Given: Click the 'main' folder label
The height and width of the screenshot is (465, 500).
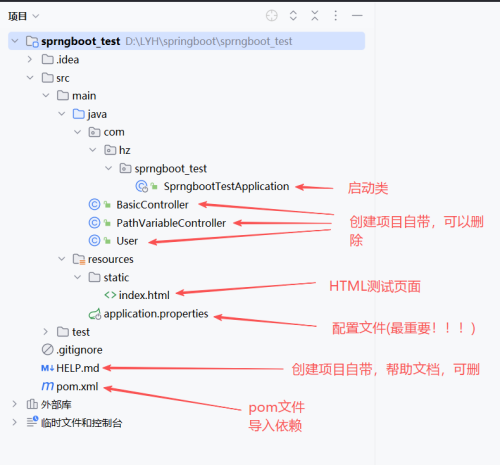Looking at the screenshot, I should pos(84,96).
